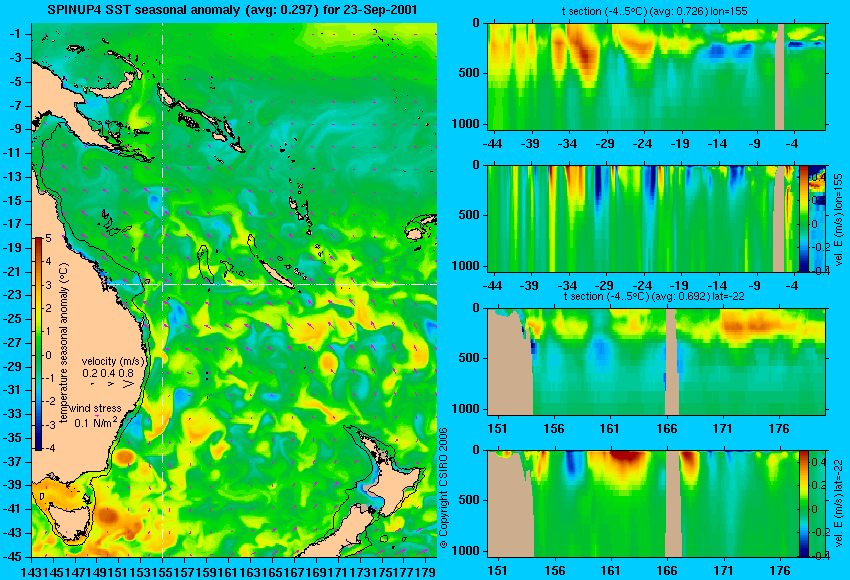The width and height of the screenshot is (850, 580).
Task: Select the 'temperature seasonal anomaly (°C)' vertical label
Action: [63, 343]
